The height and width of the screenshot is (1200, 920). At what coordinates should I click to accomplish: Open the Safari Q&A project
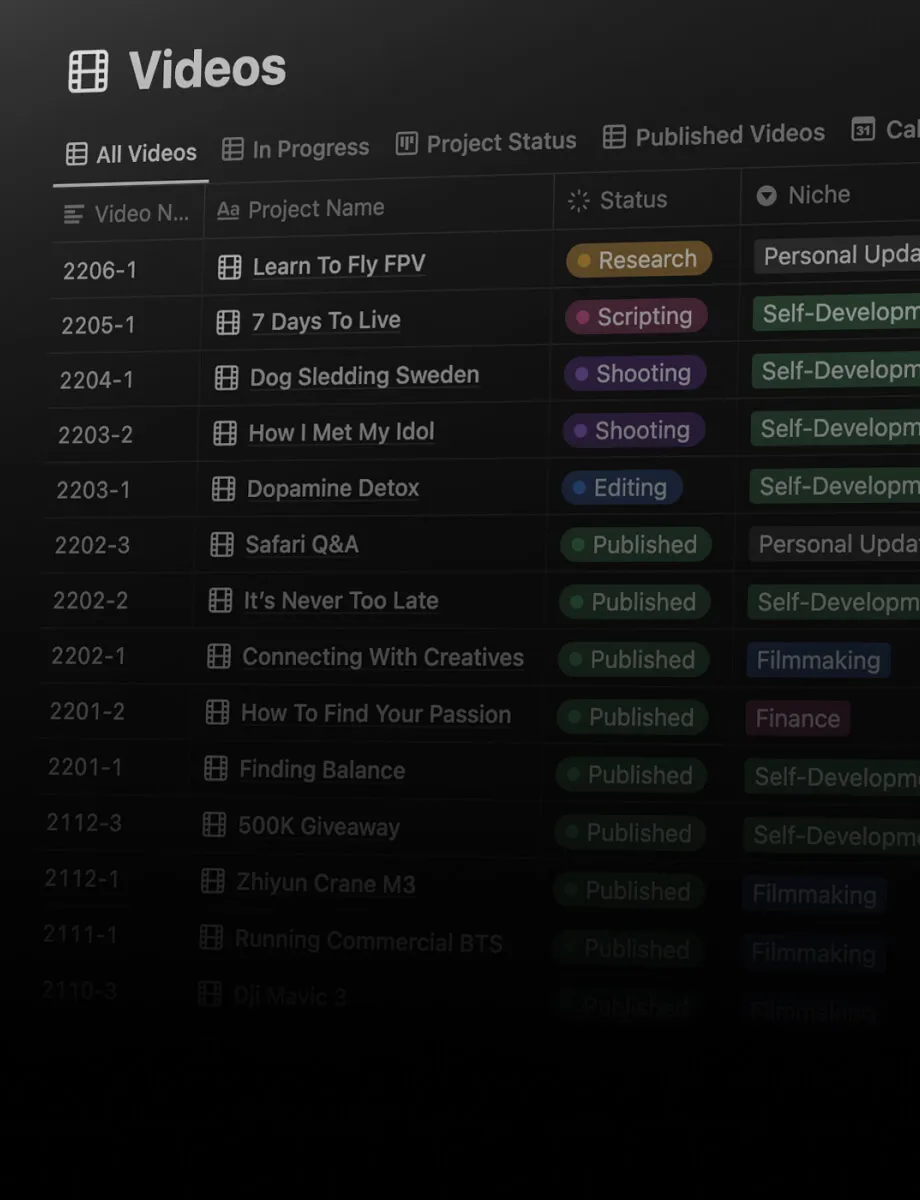click(302, 545)
